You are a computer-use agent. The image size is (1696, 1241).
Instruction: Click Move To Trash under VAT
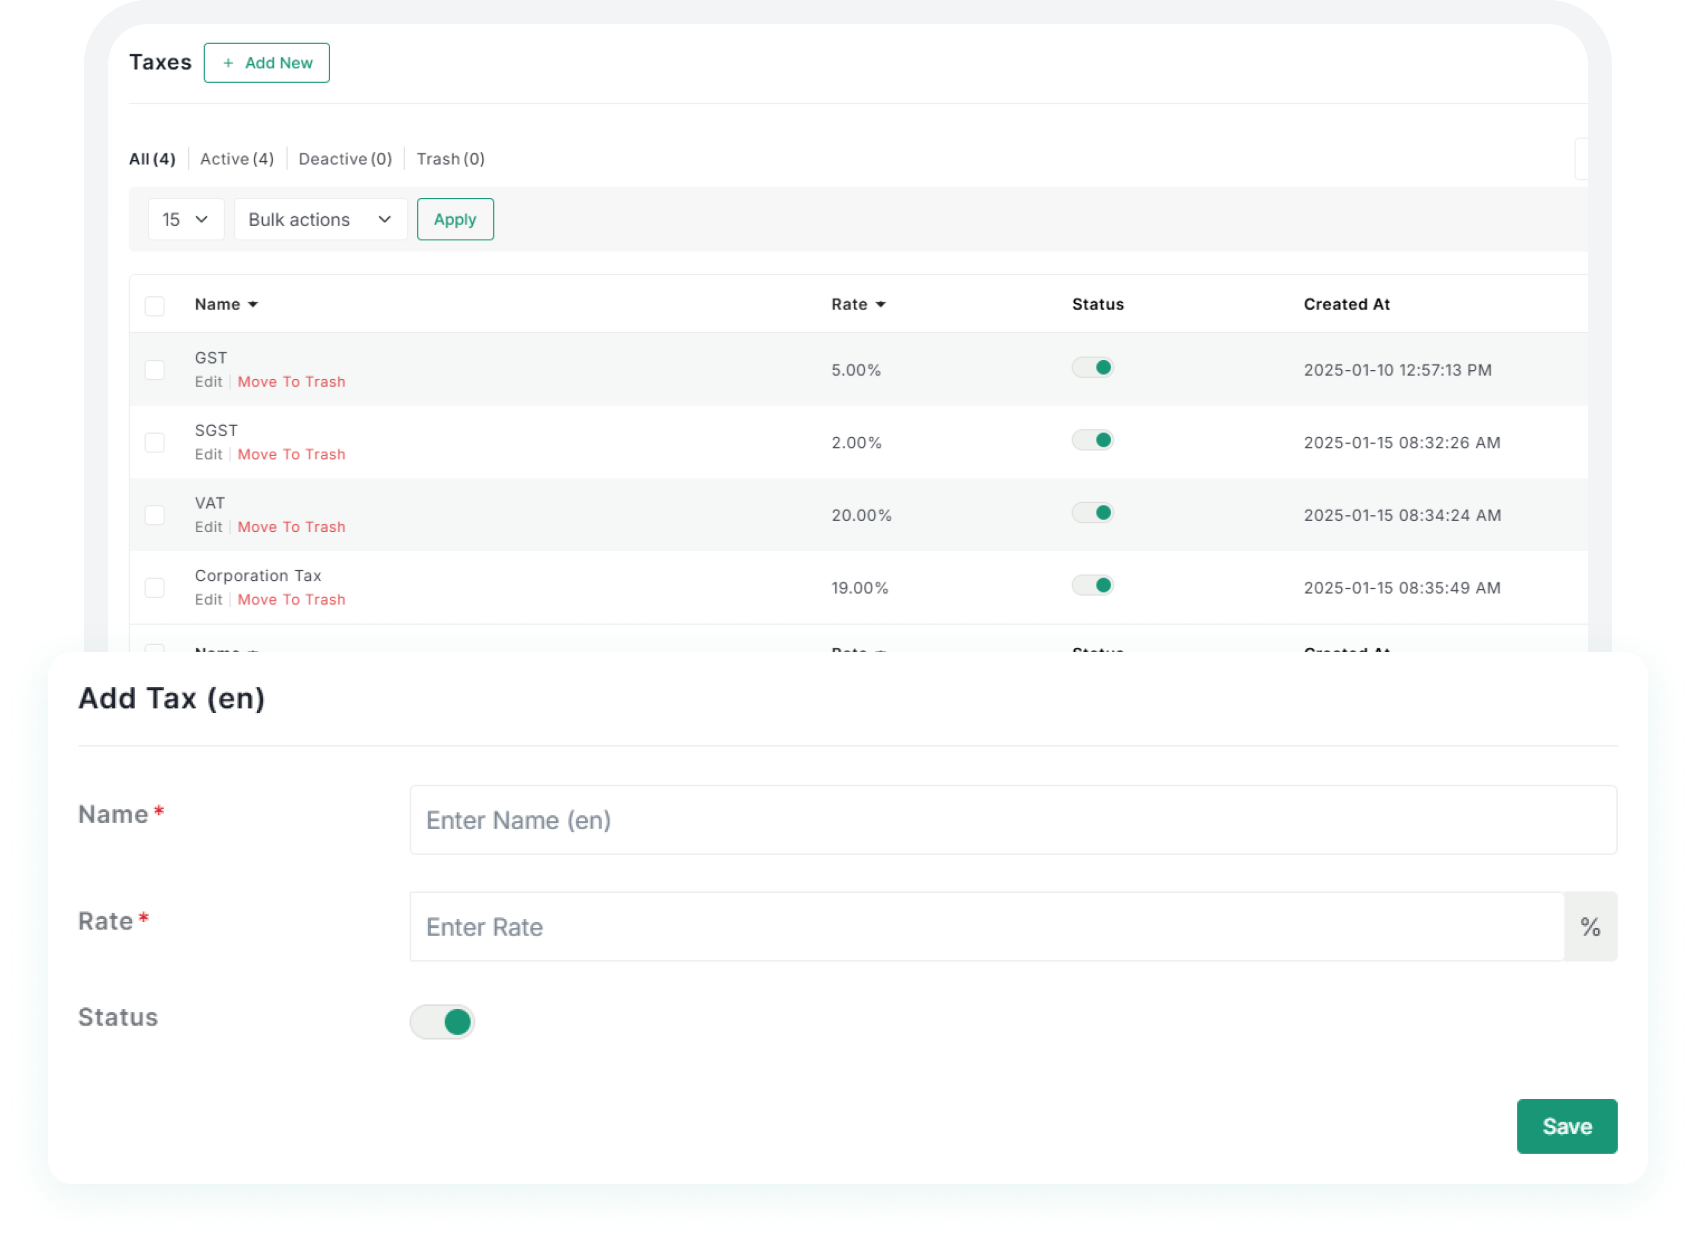point(291,527)
